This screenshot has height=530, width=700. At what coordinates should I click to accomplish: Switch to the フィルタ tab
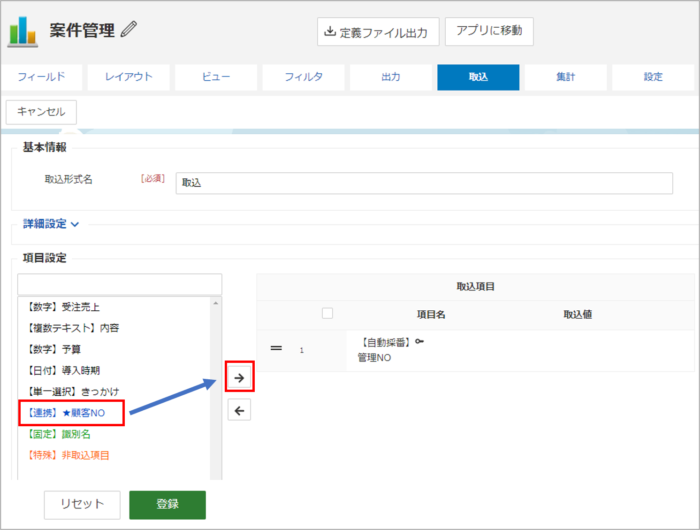click(x=304, y=77)
